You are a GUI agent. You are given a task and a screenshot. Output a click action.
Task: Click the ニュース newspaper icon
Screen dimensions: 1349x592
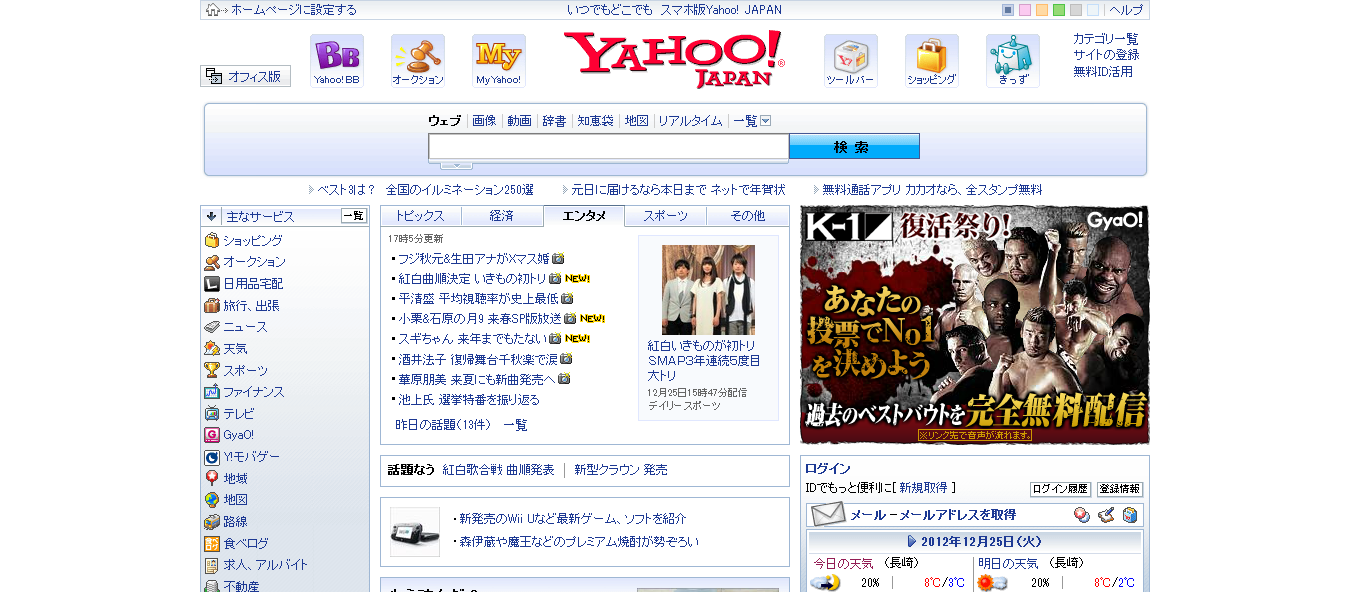212,327
